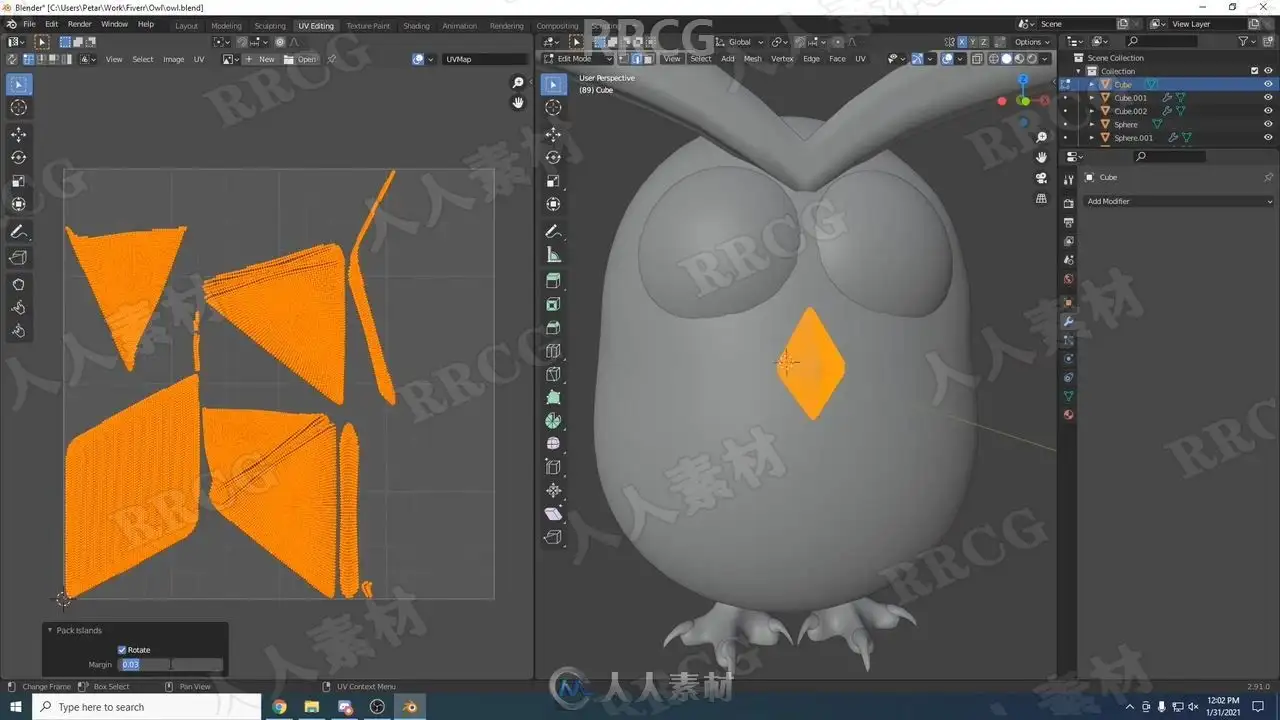Open the Options dropdown in 3D viewport
1280x720 pixels.
[x=1032, y=42]
